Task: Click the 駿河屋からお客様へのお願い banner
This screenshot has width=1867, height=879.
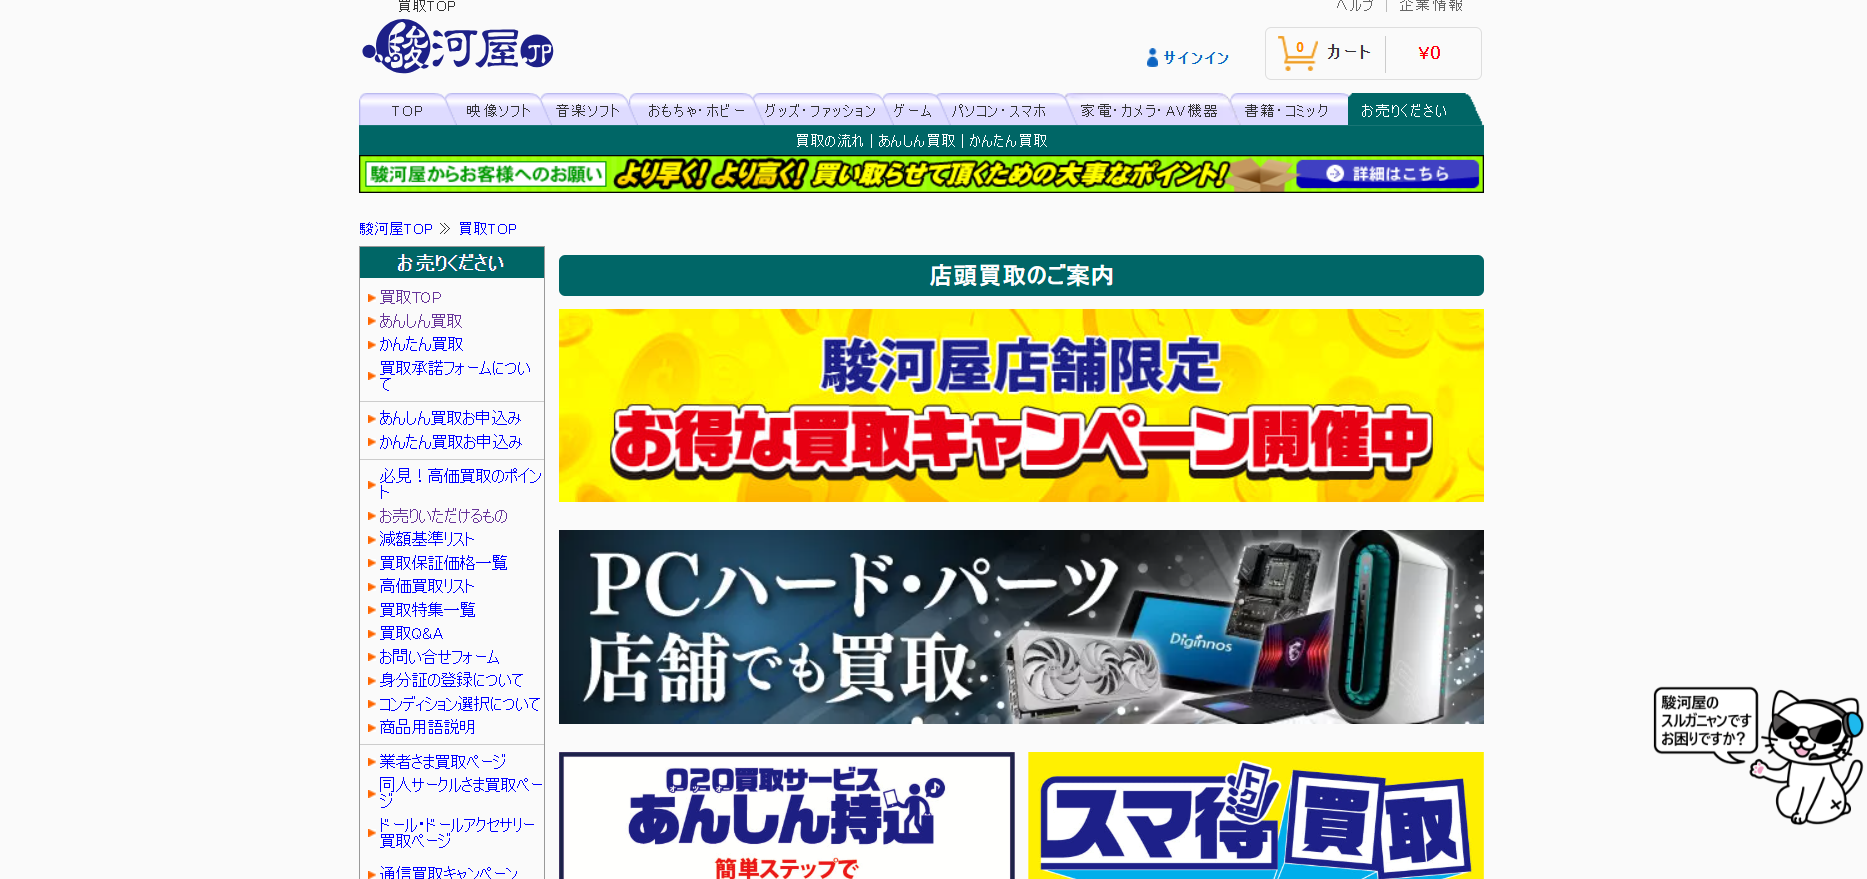Action: tap(921, 174)
